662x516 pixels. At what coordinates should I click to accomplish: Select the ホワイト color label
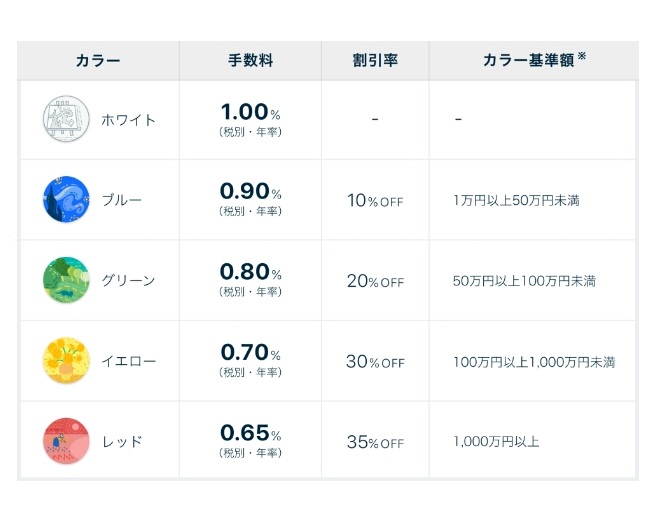128,120
